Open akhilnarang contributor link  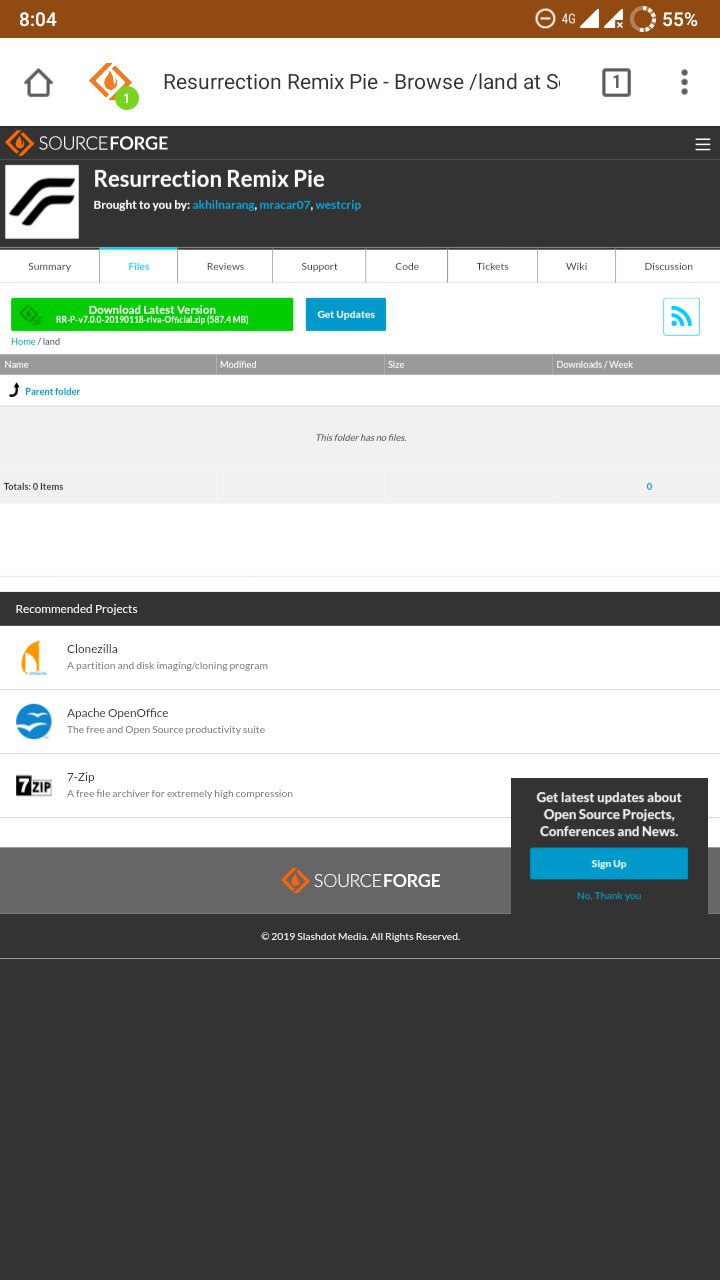coord(223,204)
